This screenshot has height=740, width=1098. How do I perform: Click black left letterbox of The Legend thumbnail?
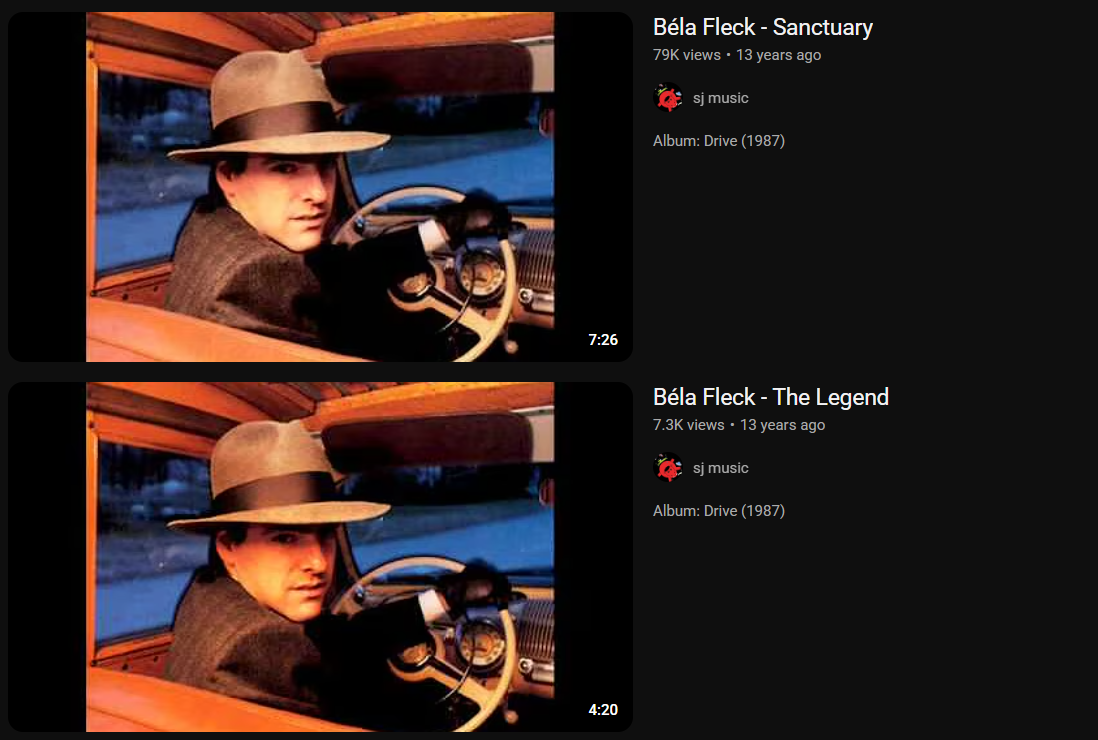coord(47,557)
